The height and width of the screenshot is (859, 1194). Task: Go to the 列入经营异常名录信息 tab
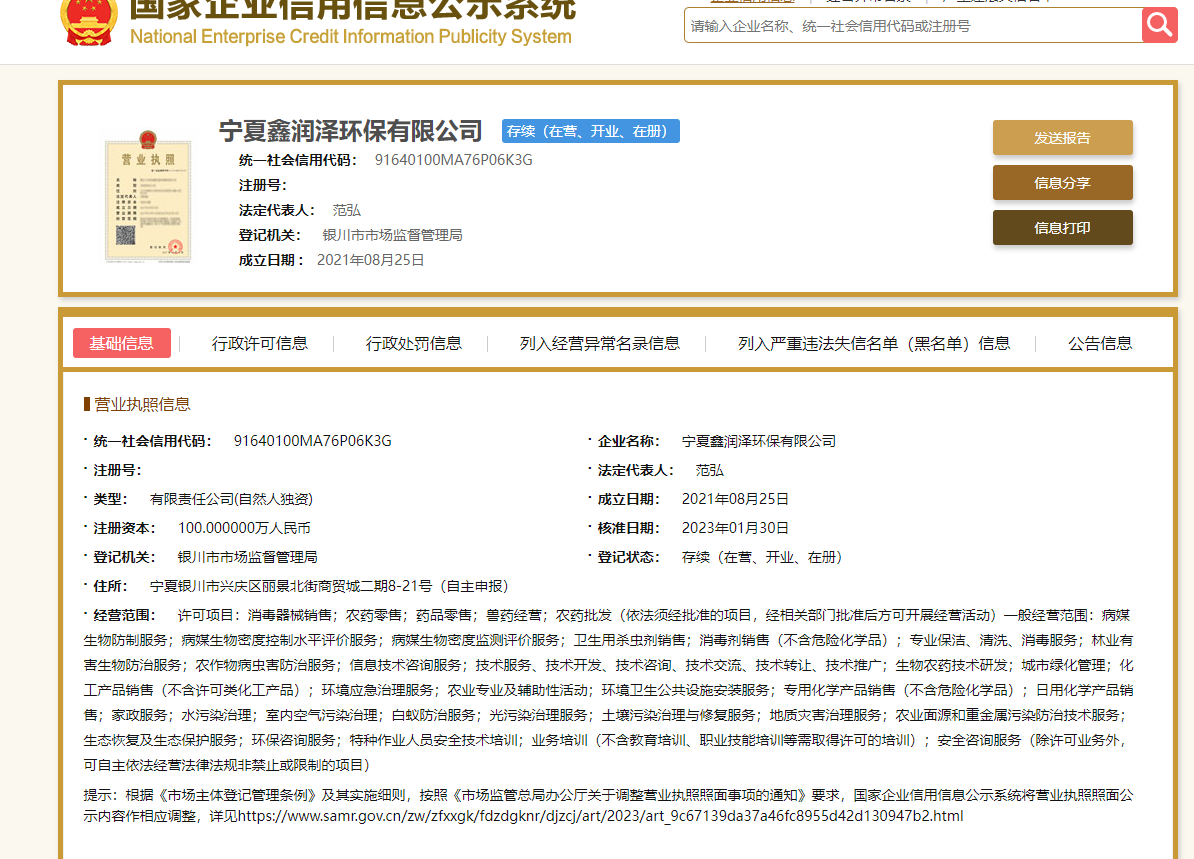(x=599, y=343)
